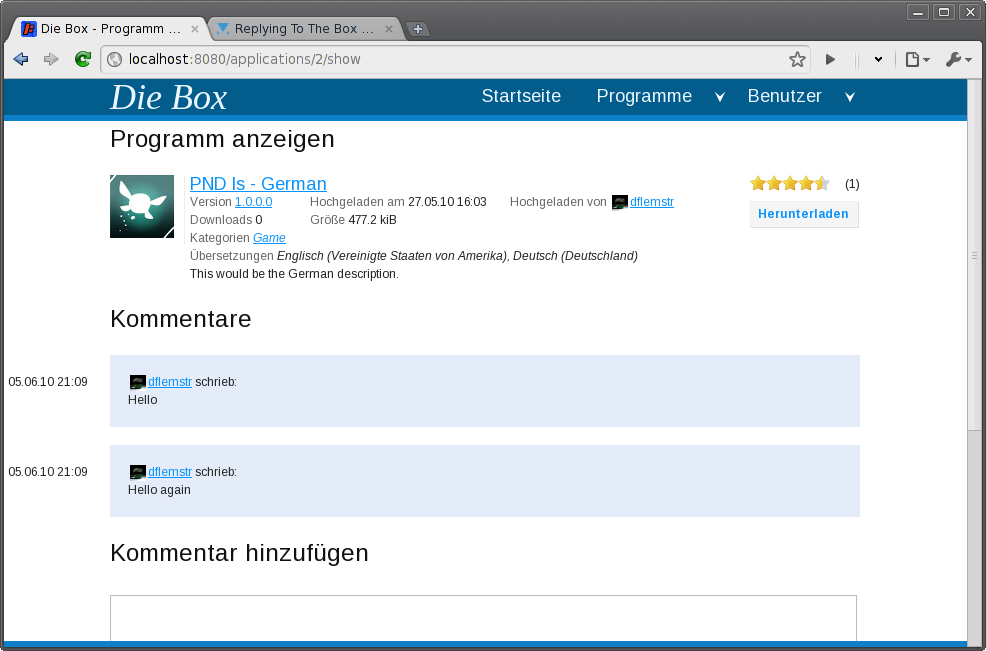
Task: Rate the app using the star rating
Action: 790,183
